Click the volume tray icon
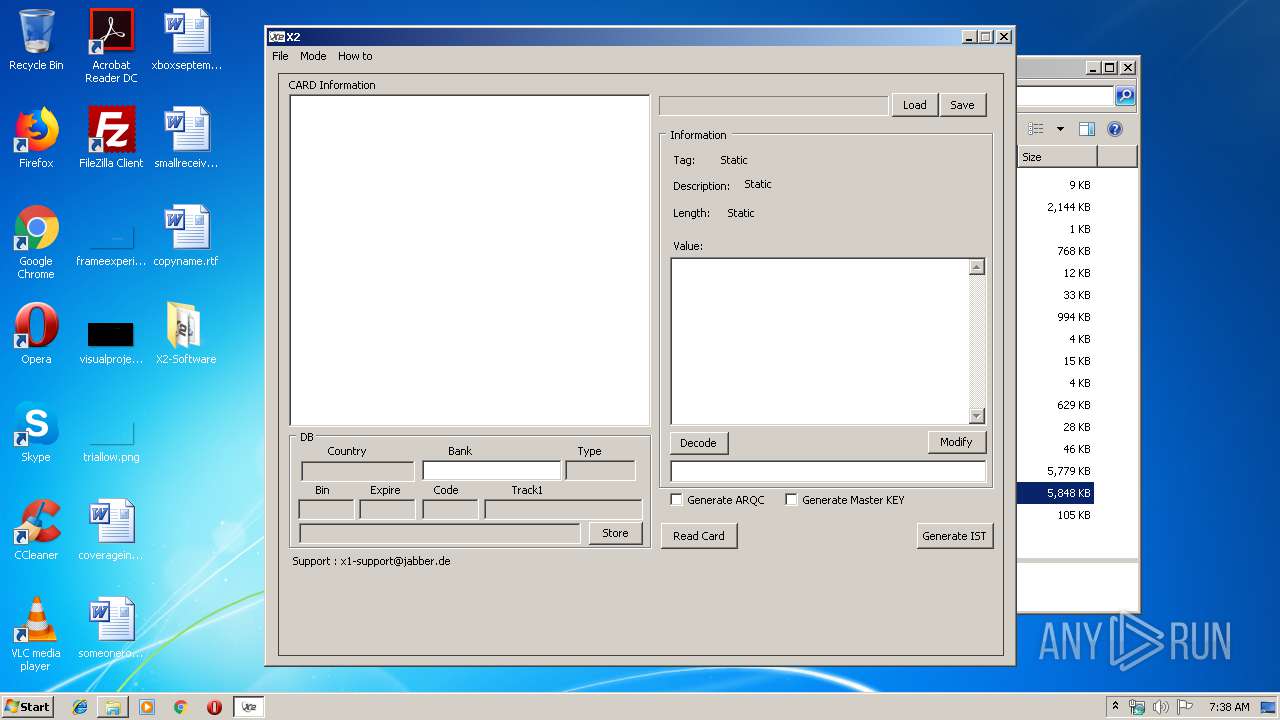This screenshot has width=1280, height=720. click(1161, 707)
